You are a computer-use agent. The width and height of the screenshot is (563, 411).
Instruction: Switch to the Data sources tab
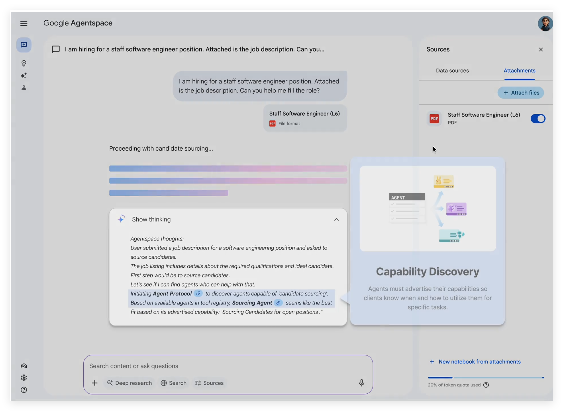point(452,70)
